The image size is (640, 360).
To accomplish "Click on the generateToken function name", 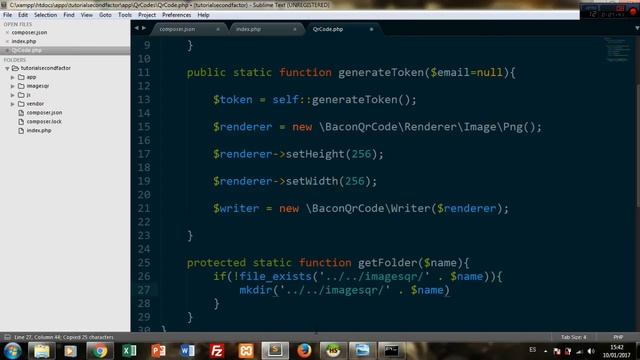I will click(381, 73).
